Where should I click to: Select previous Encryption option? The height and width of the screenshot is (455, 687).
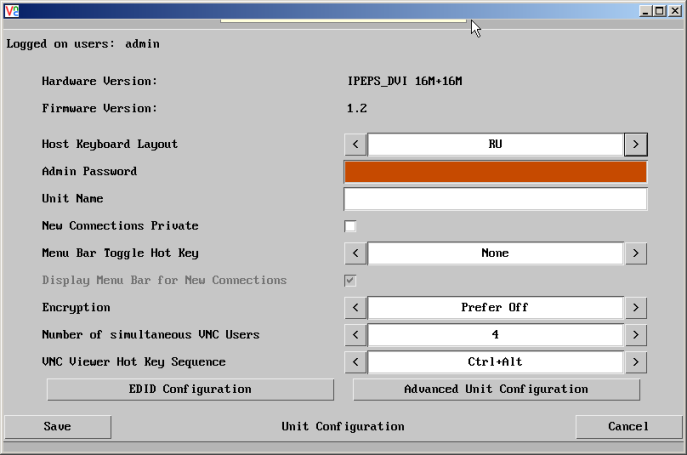point(355,307)
